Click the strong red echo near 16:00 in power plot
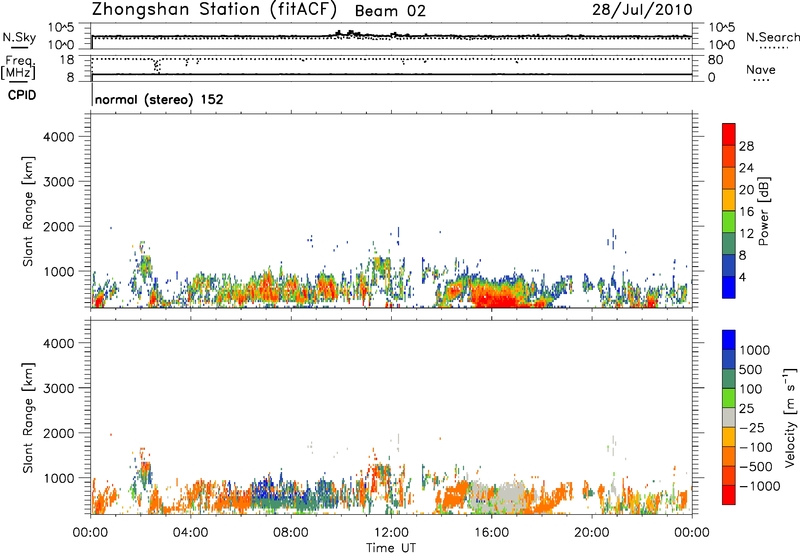The height and width of the screenshot is (554, 800). coord(497,297)
